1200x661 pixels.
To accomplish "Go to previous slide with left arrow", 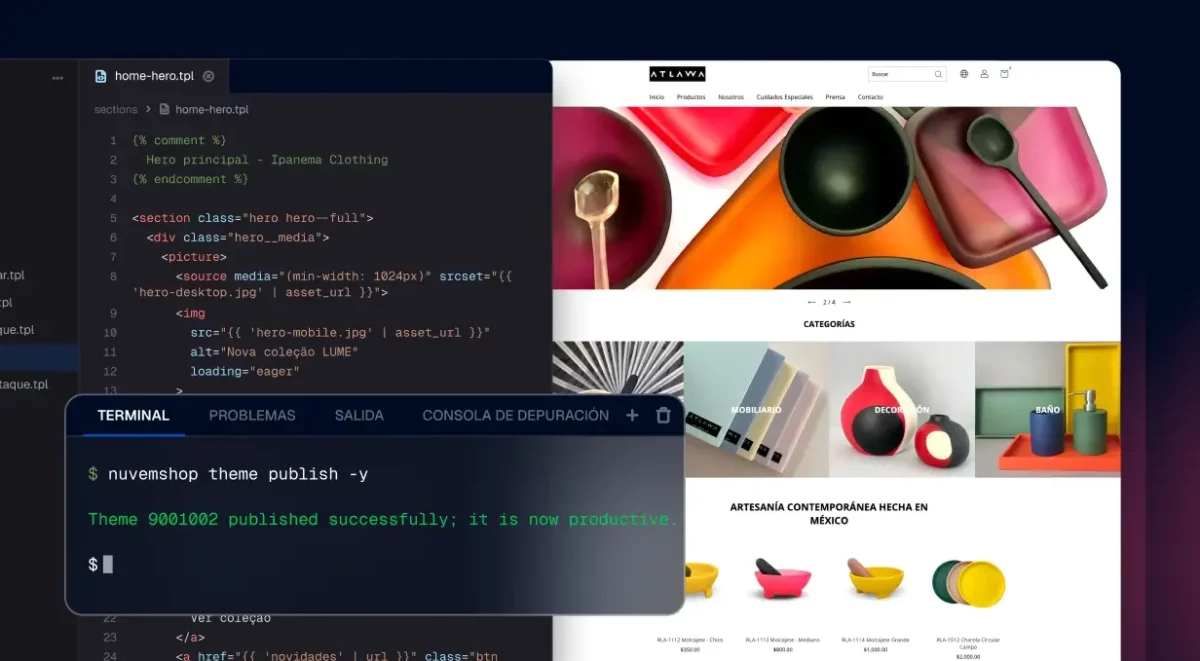I will point(811,302).
